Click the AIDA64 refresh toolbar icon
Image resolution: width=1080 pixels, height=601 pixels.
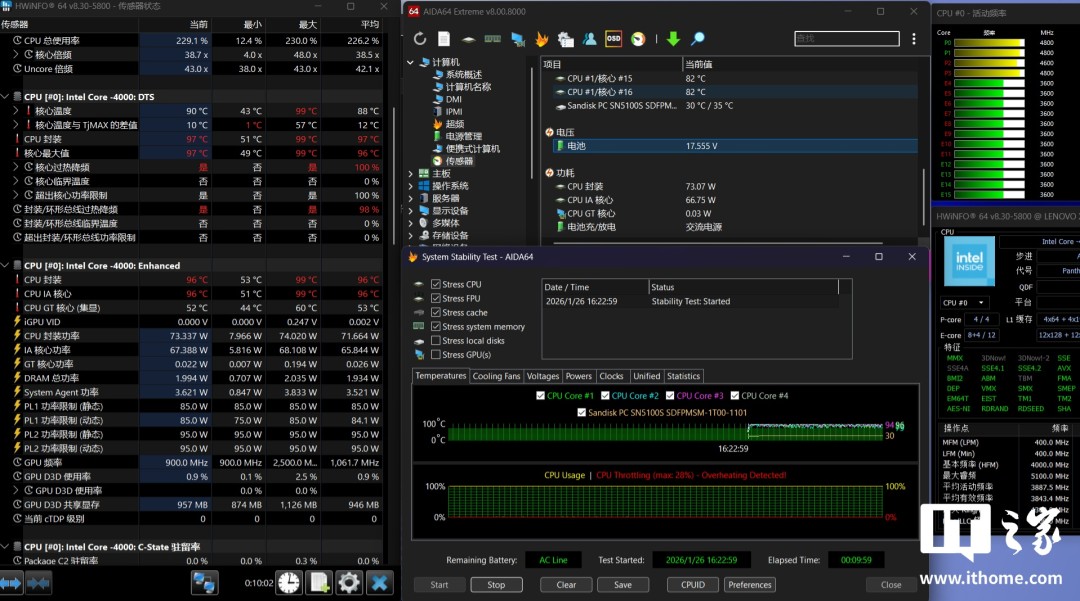(x=419, y=39)
